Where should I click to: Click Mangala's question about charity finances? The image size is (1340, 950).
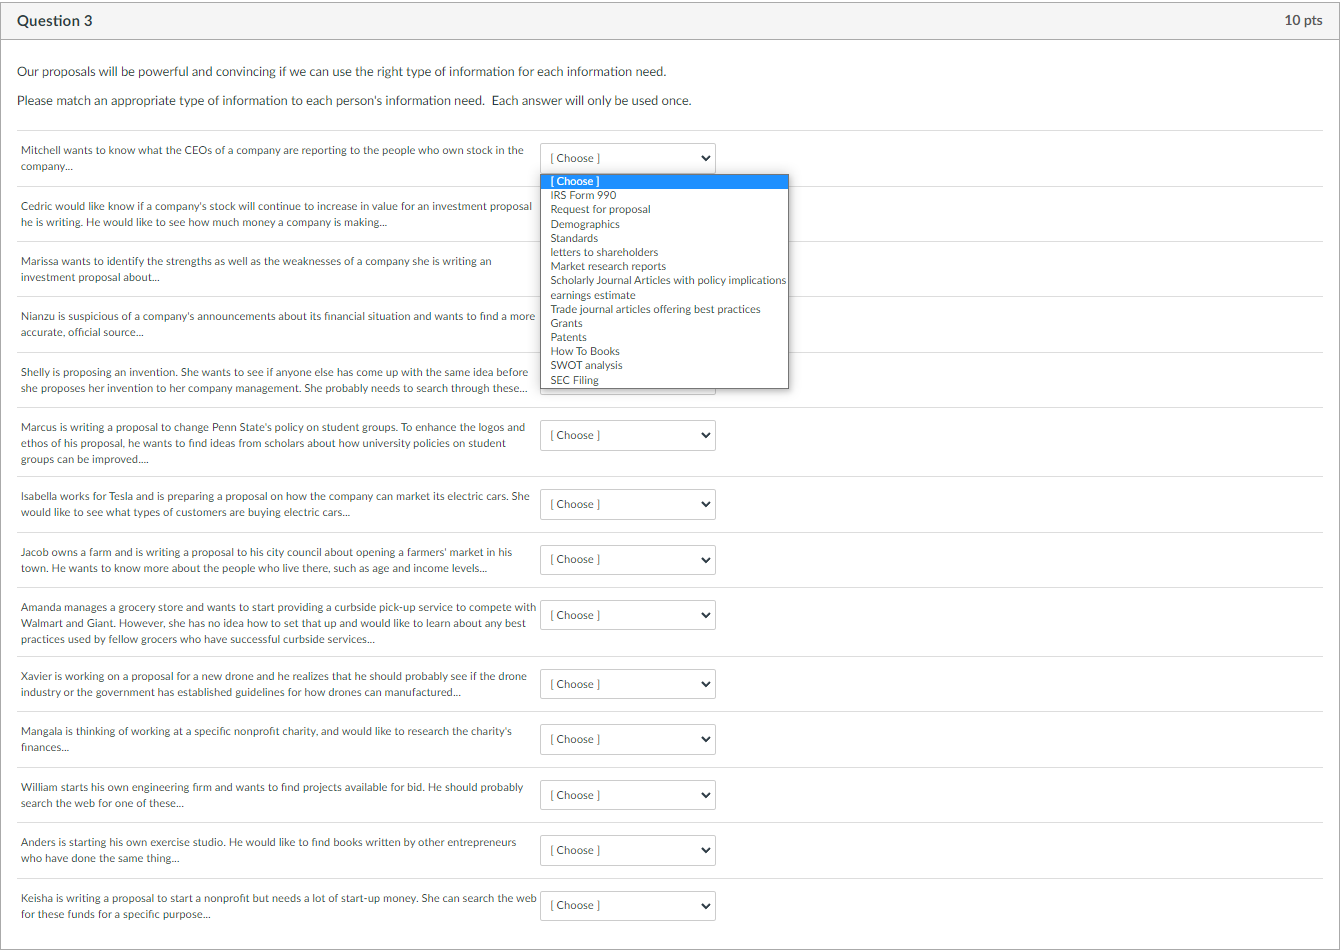tap(266, 739)
